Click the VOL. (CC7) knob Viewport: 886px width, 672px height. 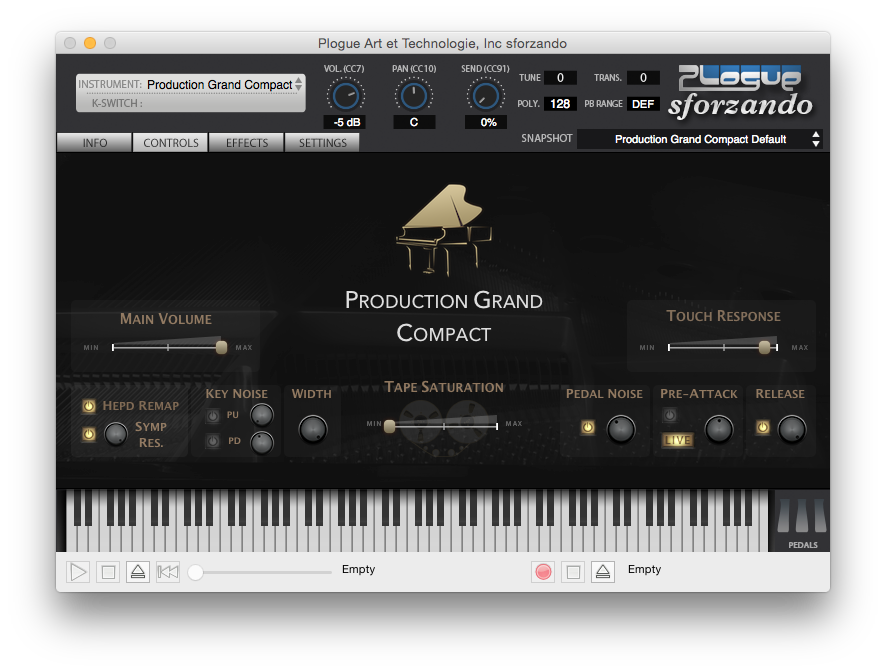[x=345, y=96]
